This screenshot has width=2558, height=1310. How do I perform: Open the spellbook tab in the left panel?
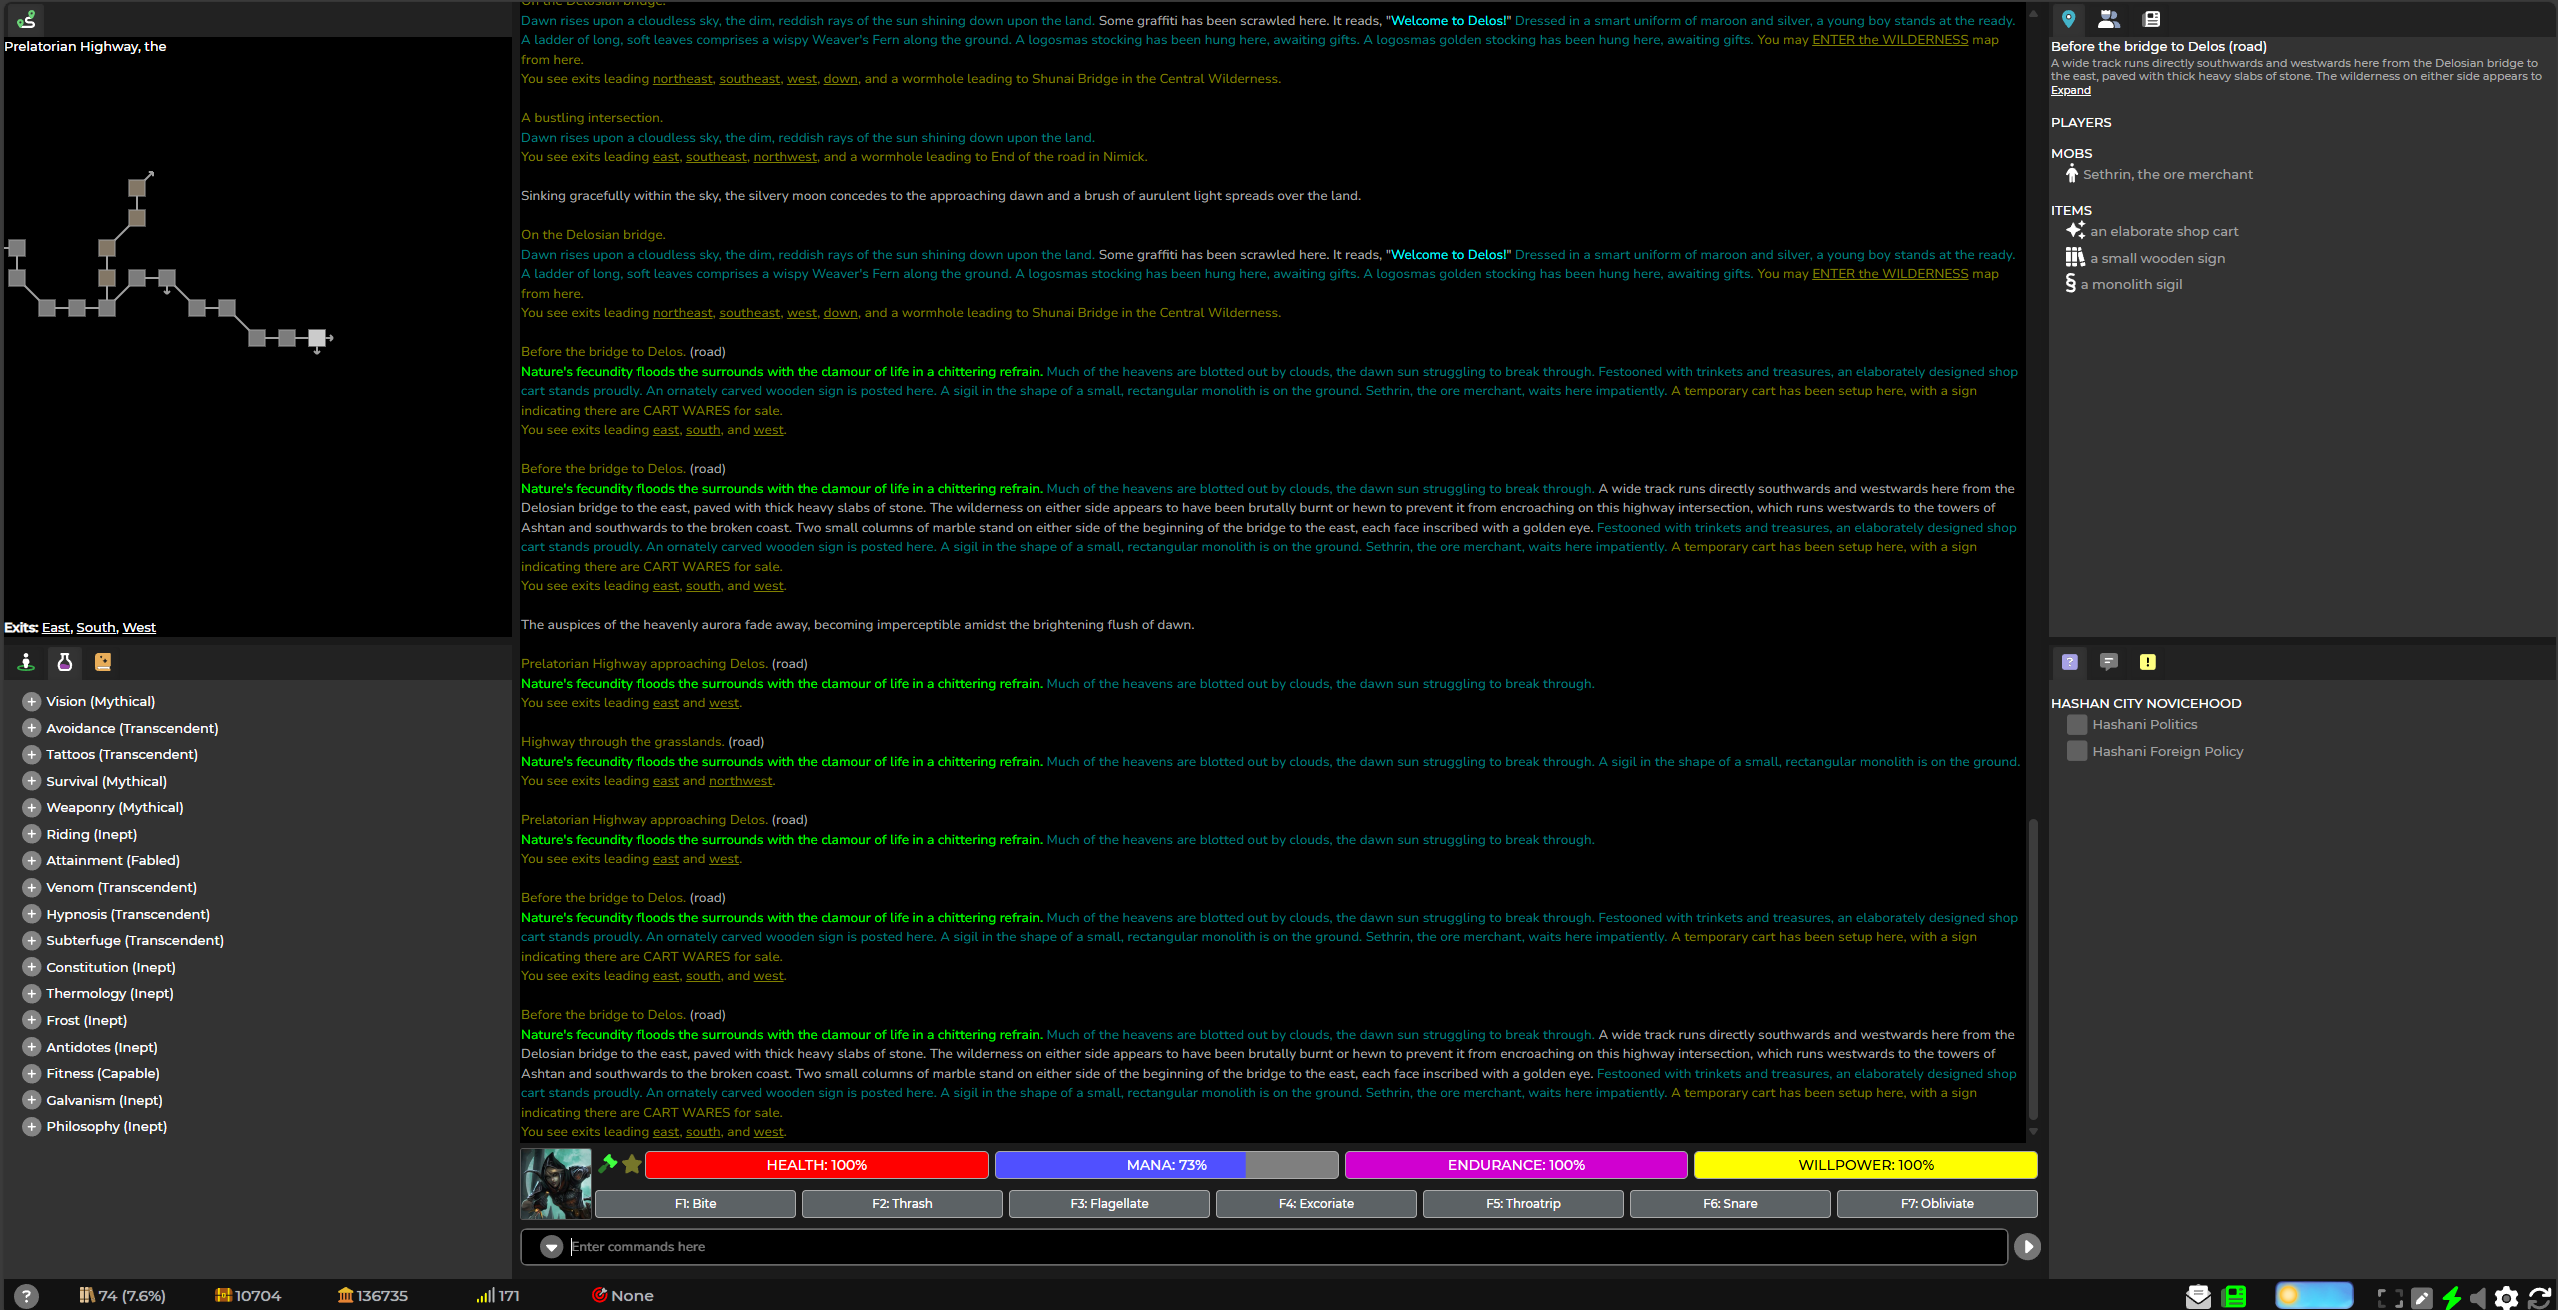pyautogui.click(x=102, y=662)
